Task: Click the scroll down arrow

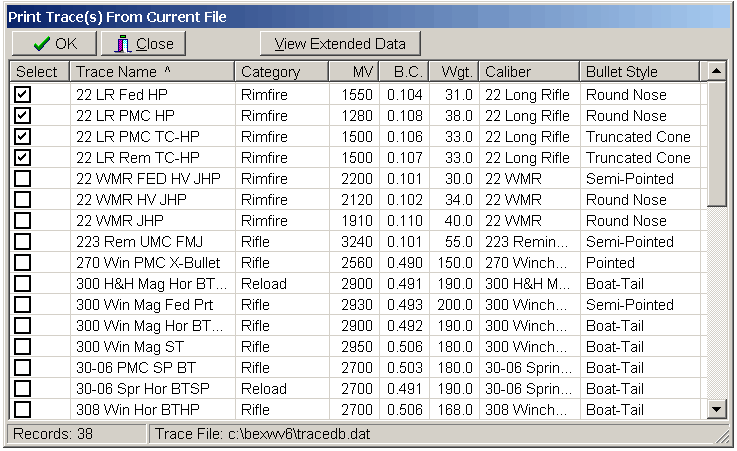Action: point(716,409)
